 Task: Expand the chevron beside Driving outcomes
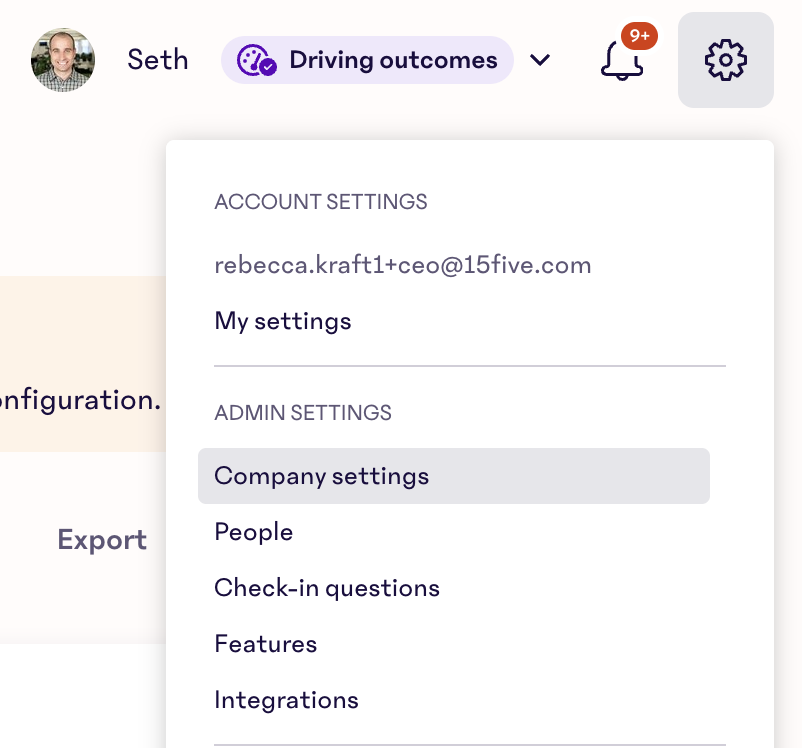pos(540,60)
